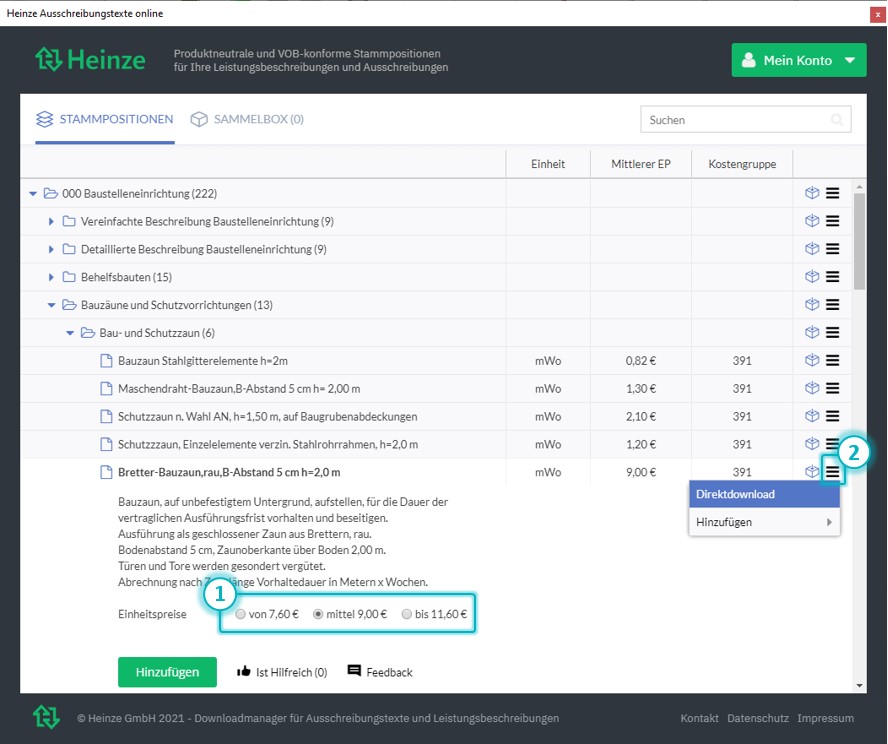888x744 pixels.
Task: Click the scrollbar up arrow
Action: pos(859,186)
